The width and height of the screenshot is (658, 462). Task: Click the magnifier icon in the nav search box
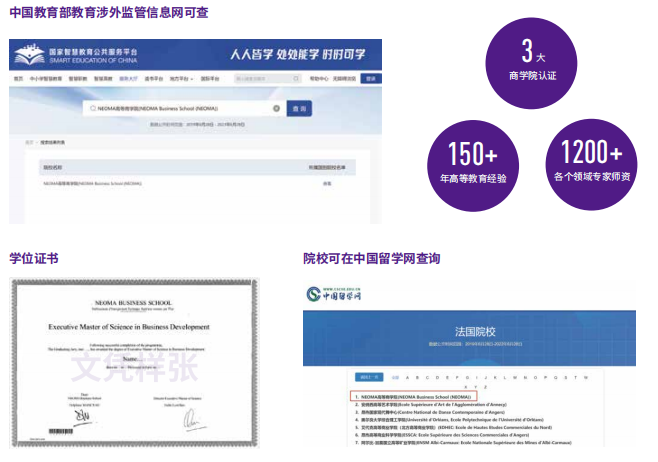click(296, 78)
